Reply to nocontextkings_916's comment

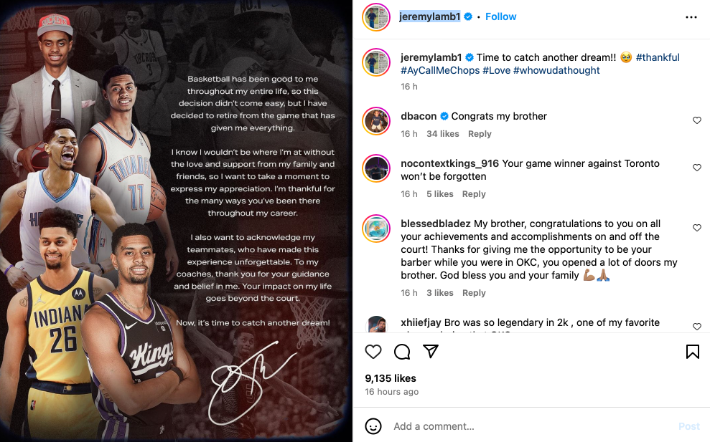coord(474,194)
